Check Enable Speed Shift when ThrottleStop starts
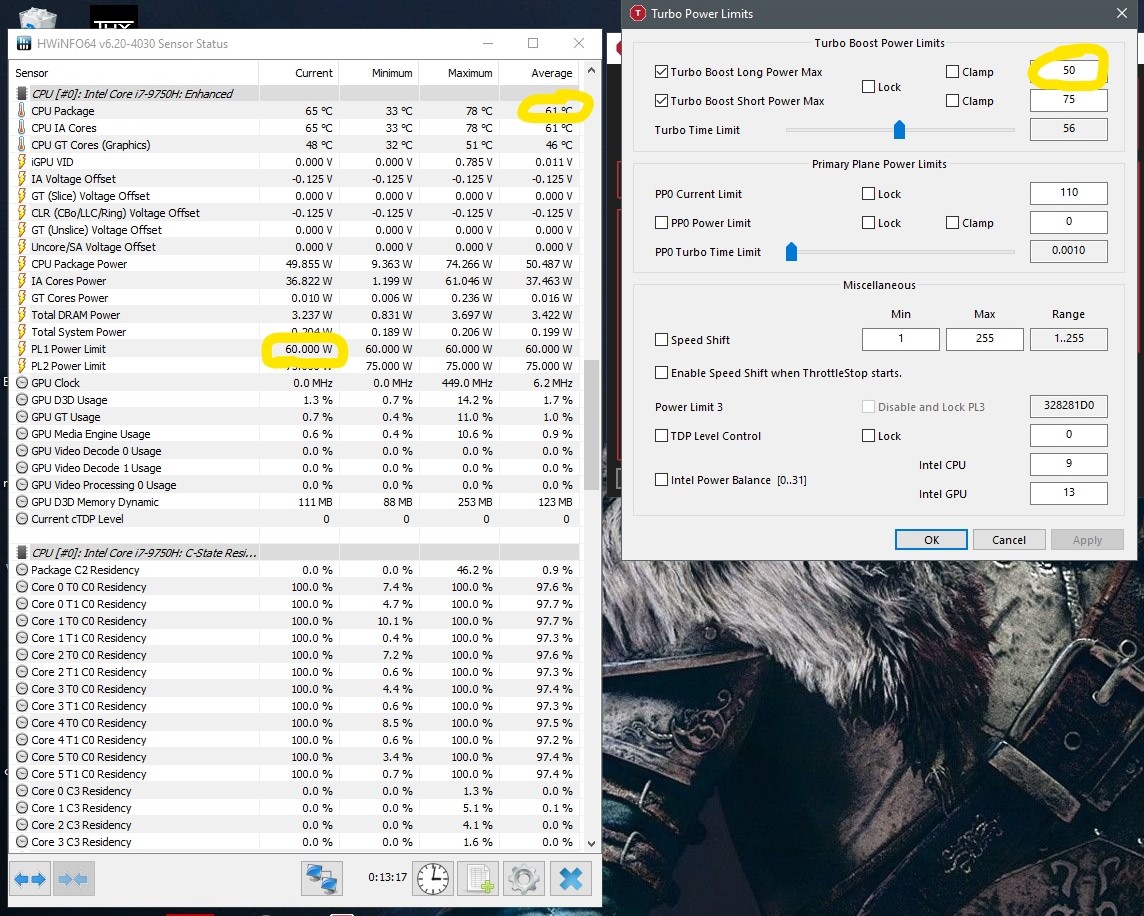This screenshot has height=916, width=1144. [662, 372]
